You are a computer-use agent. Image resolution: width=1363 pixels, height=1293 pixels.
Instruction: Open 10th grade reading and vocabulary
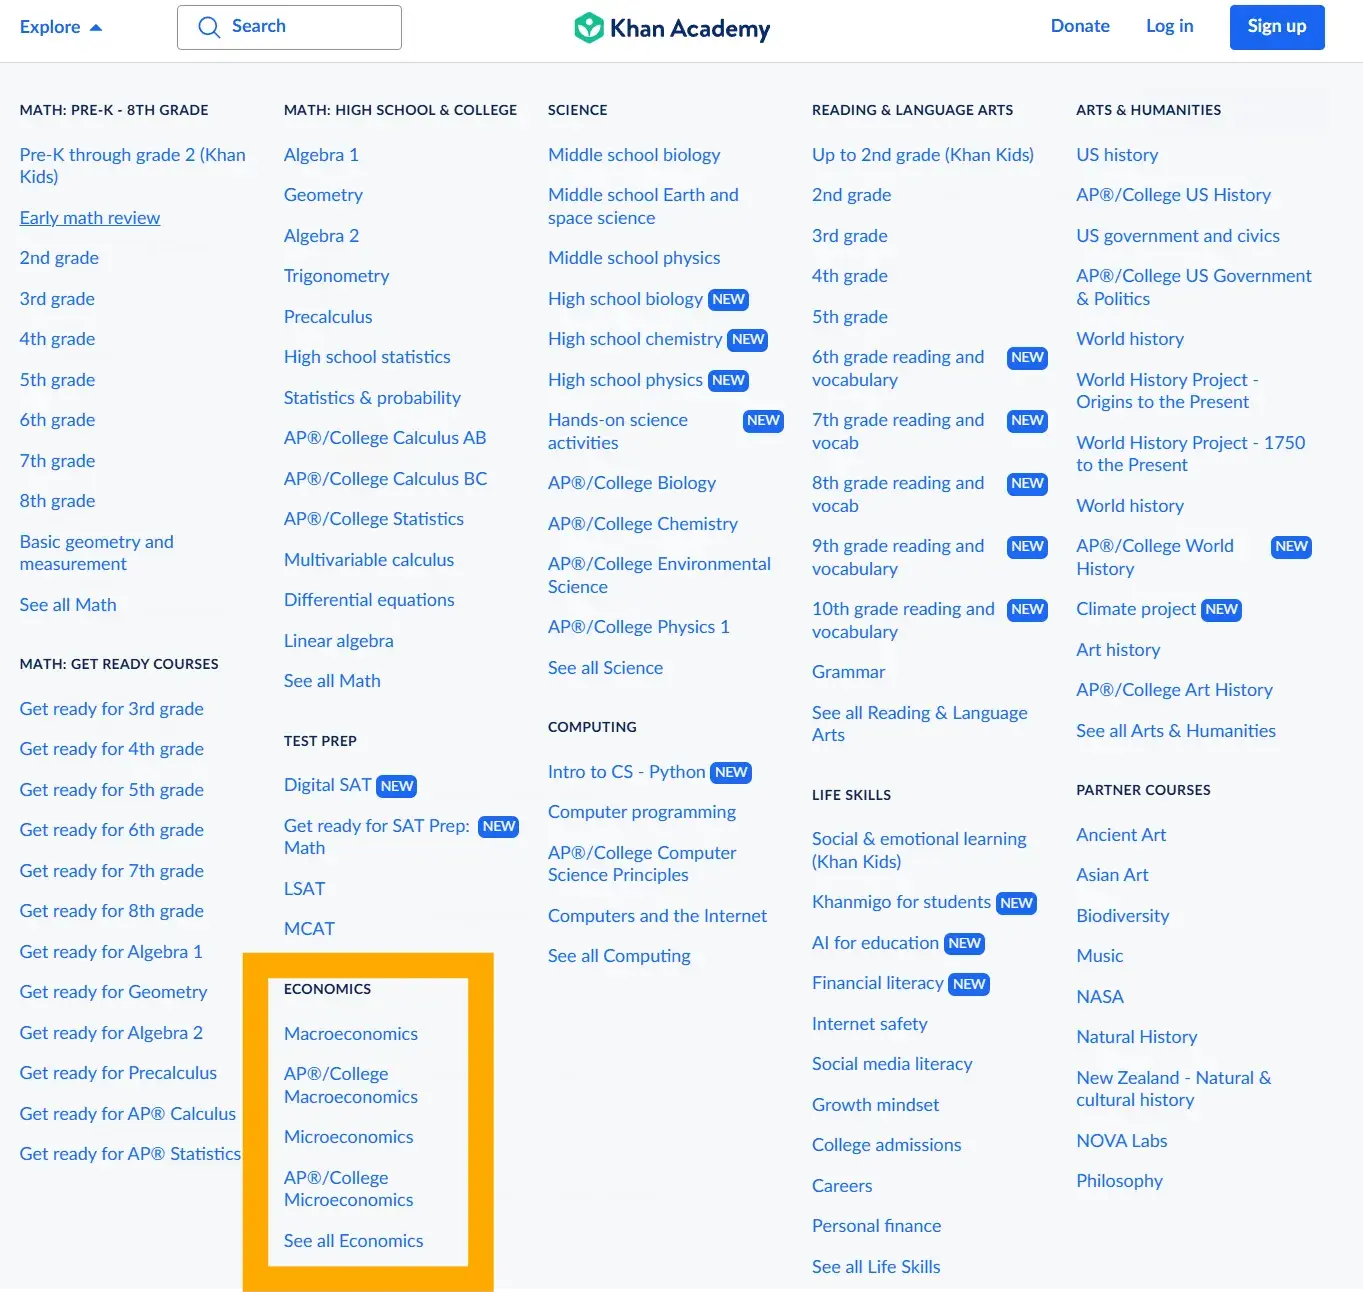point(903,620)
